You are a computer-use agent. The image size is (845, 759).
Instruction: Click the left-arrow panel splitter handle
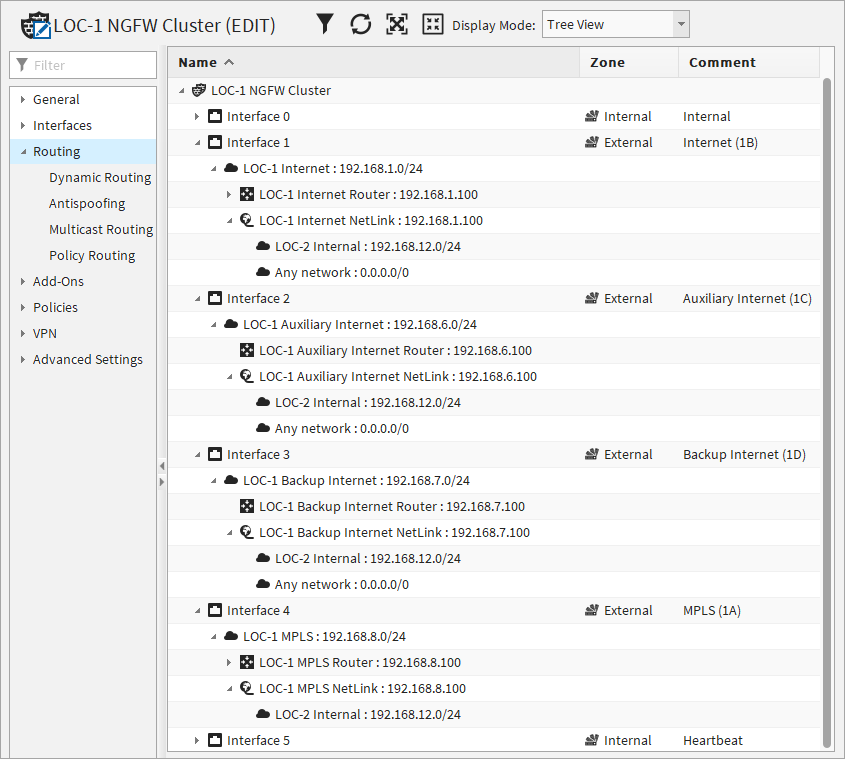coord(162,466)
